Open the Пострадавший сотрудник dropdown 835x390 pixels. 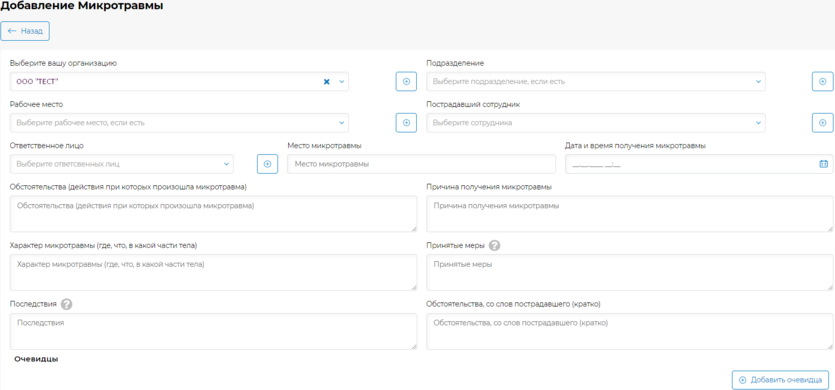tap(596, 123)
